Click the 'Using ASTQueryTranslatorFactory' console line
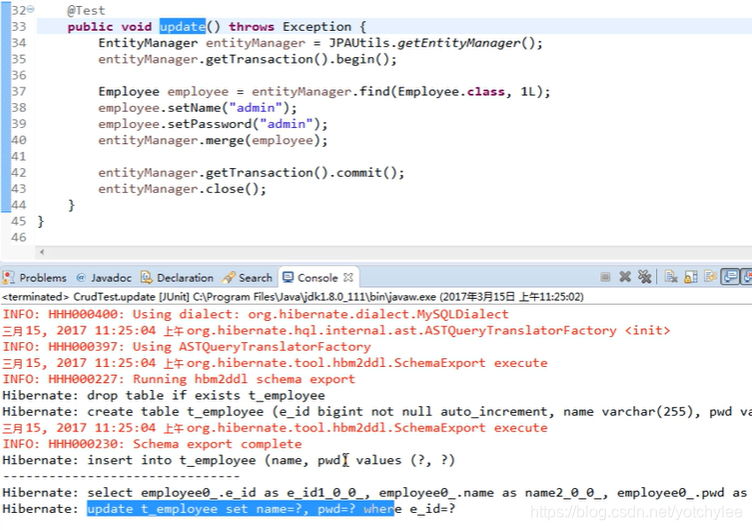 pyautogui.click(x=187, y=347)
